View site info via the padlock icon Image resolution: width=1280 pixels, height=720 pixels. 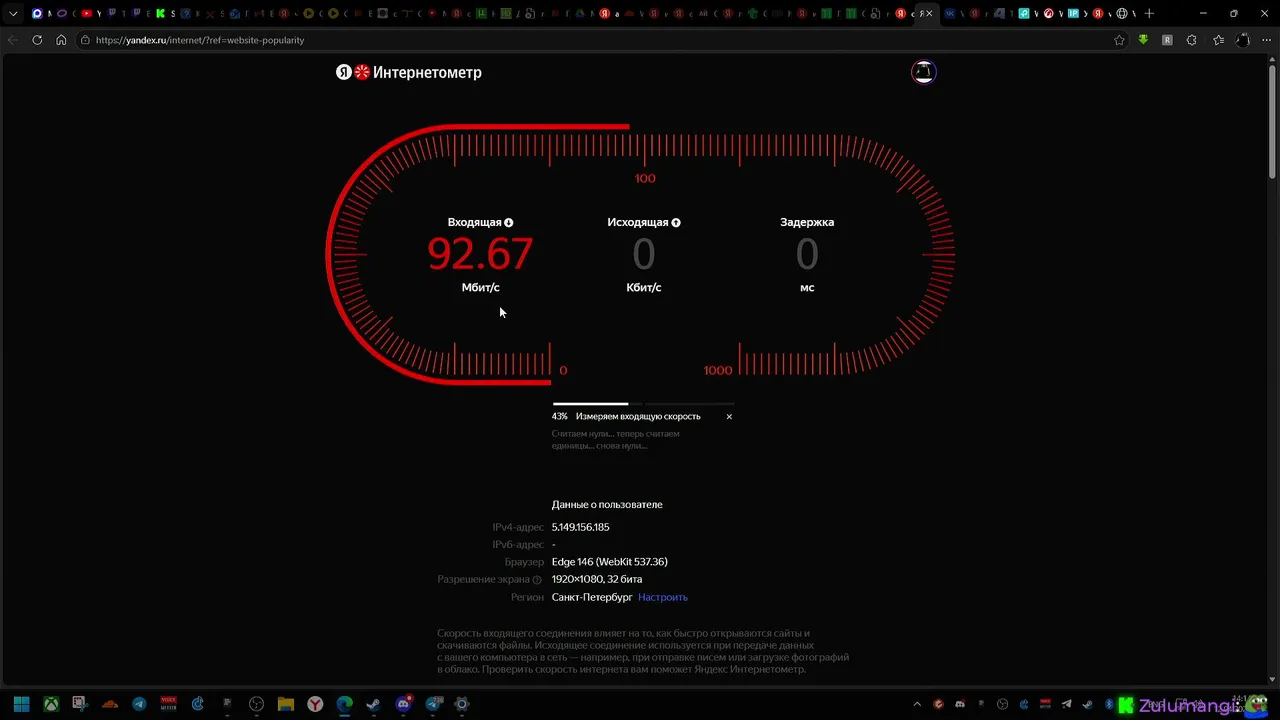(x=86, y=40)
